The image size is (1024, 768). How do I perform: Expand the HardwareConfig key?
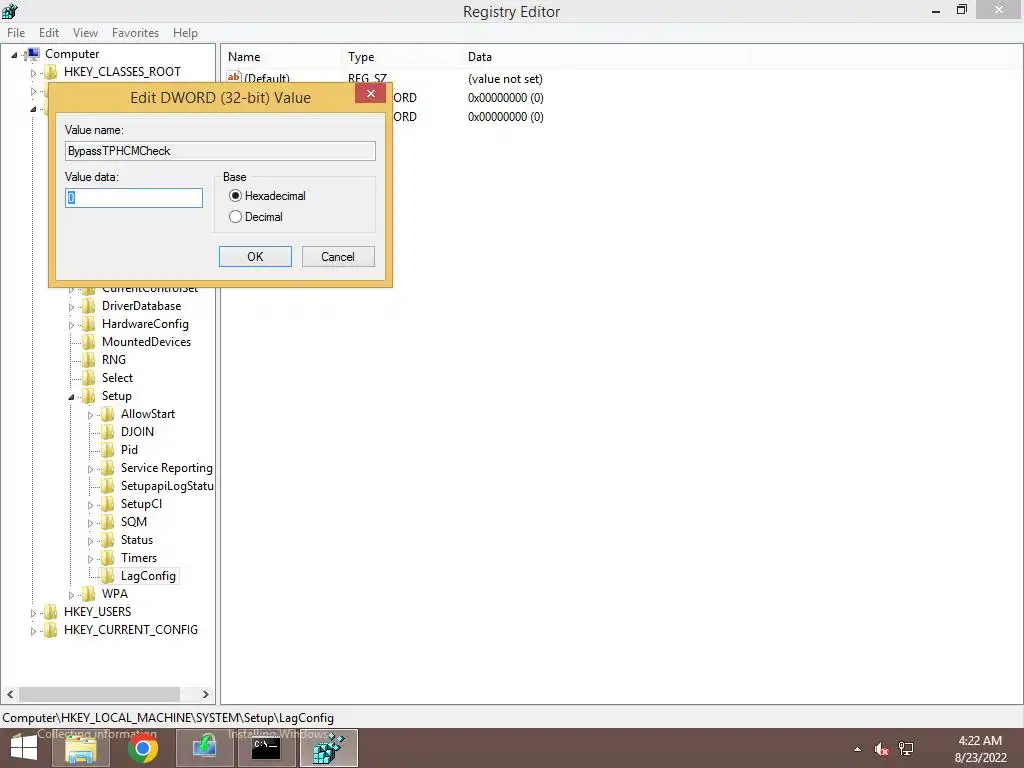click(71, 325)
